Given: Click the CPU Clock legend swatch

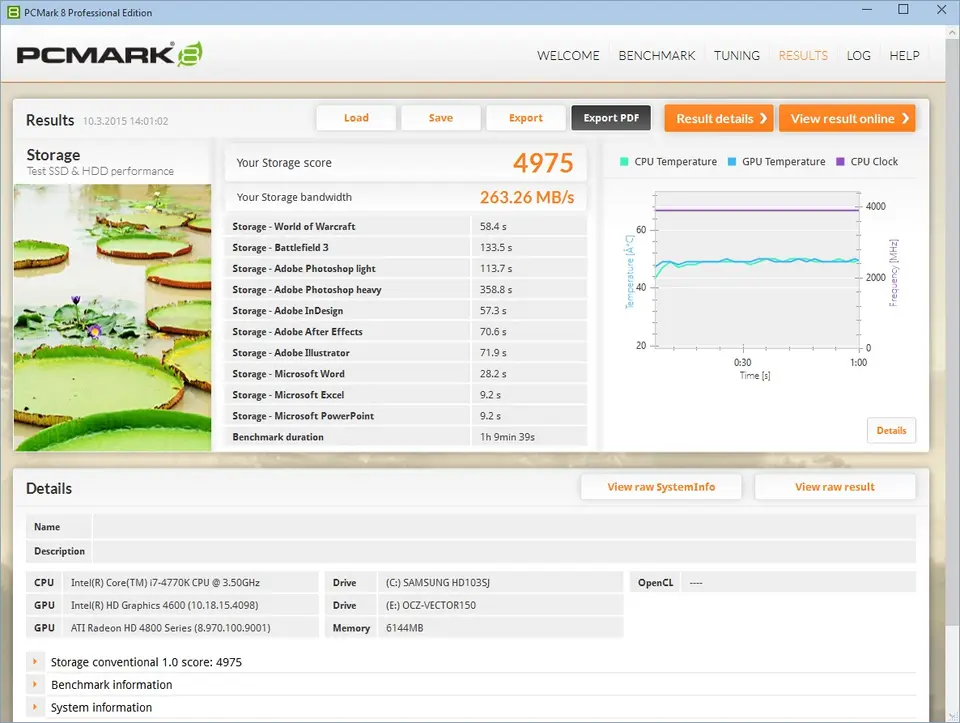Looking at the screenshot, I should point(840,162).
